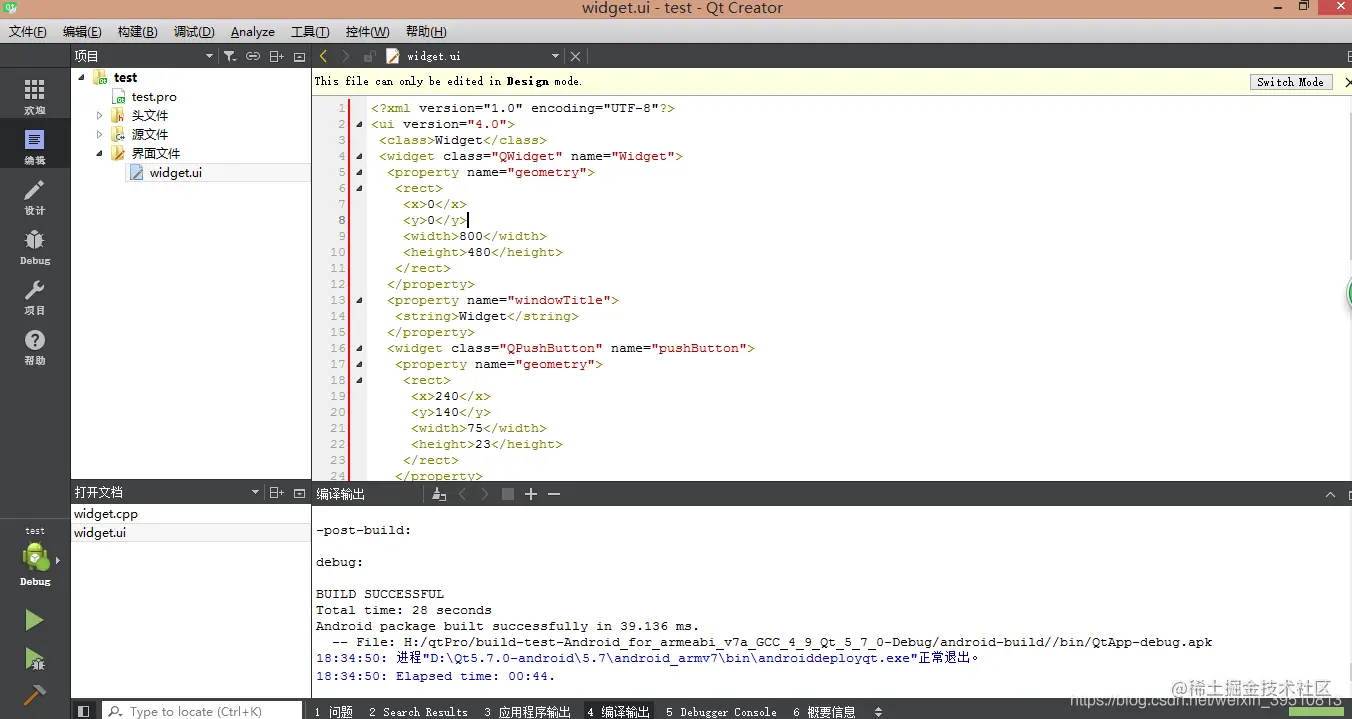Screen dimensions: 1352x719
Task: Click the Type to locate search field
Action: tap(203, 711)
